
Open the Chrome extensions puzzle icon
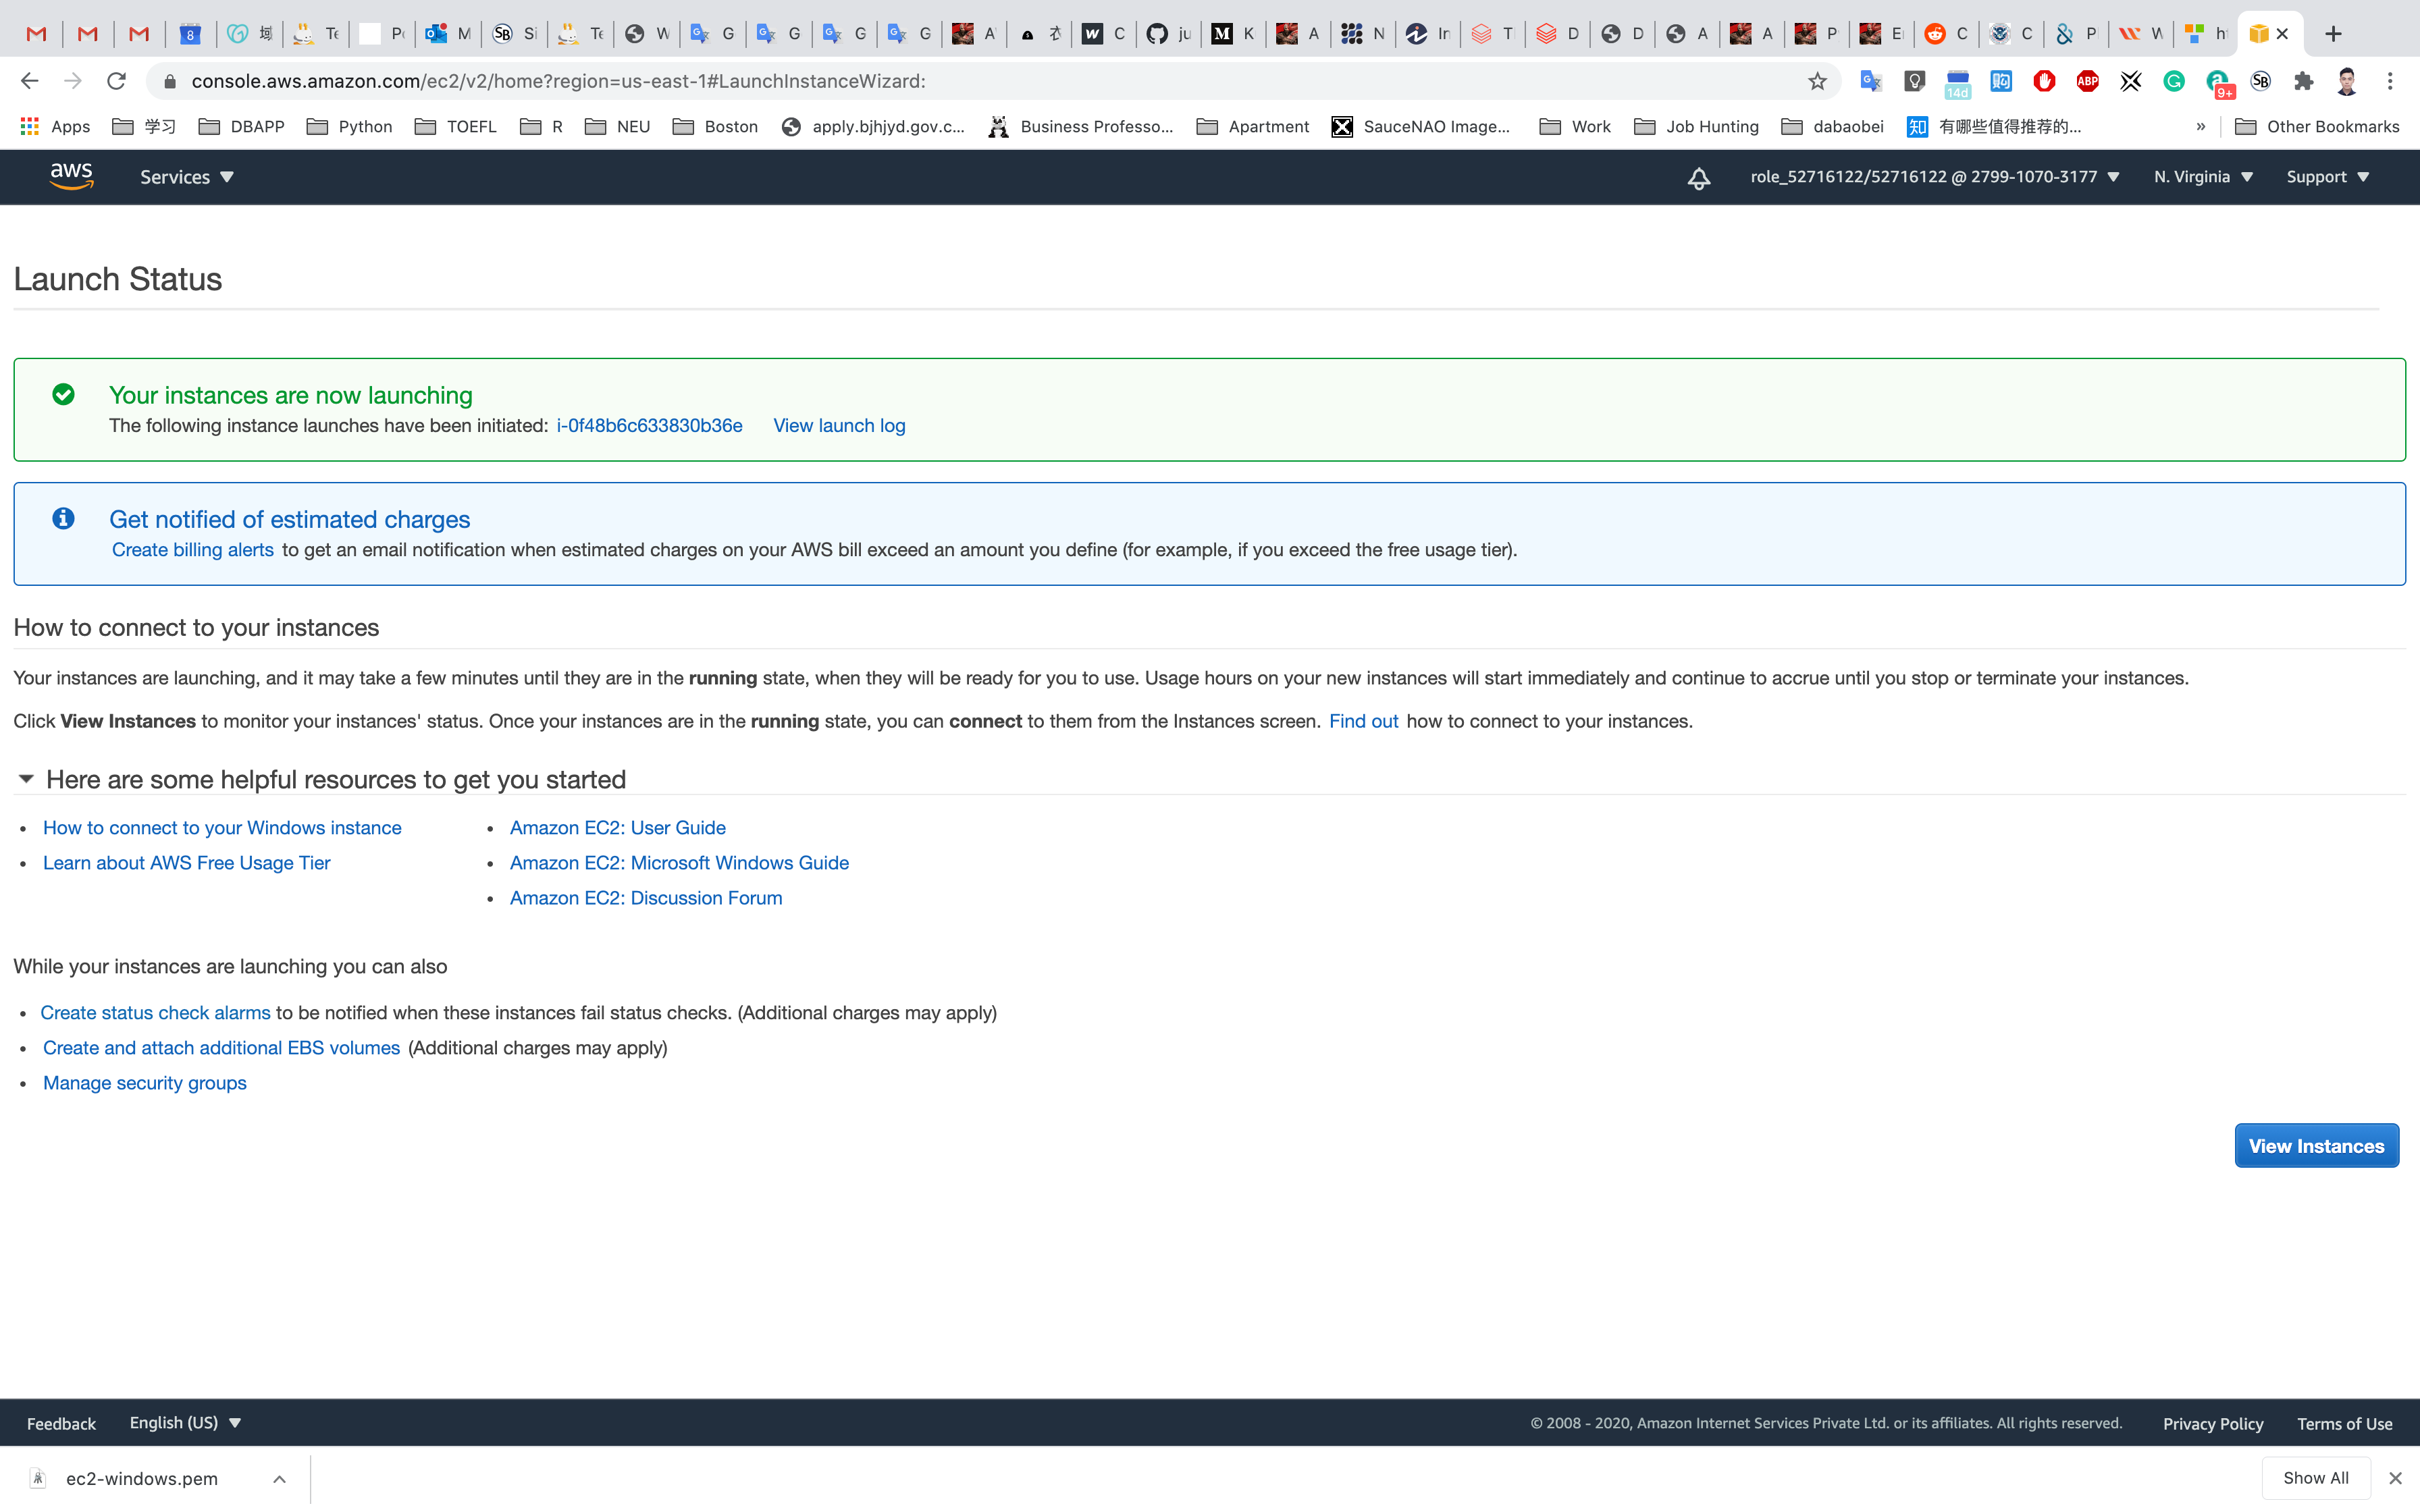pyautogui.click(x=2304, y=81)
